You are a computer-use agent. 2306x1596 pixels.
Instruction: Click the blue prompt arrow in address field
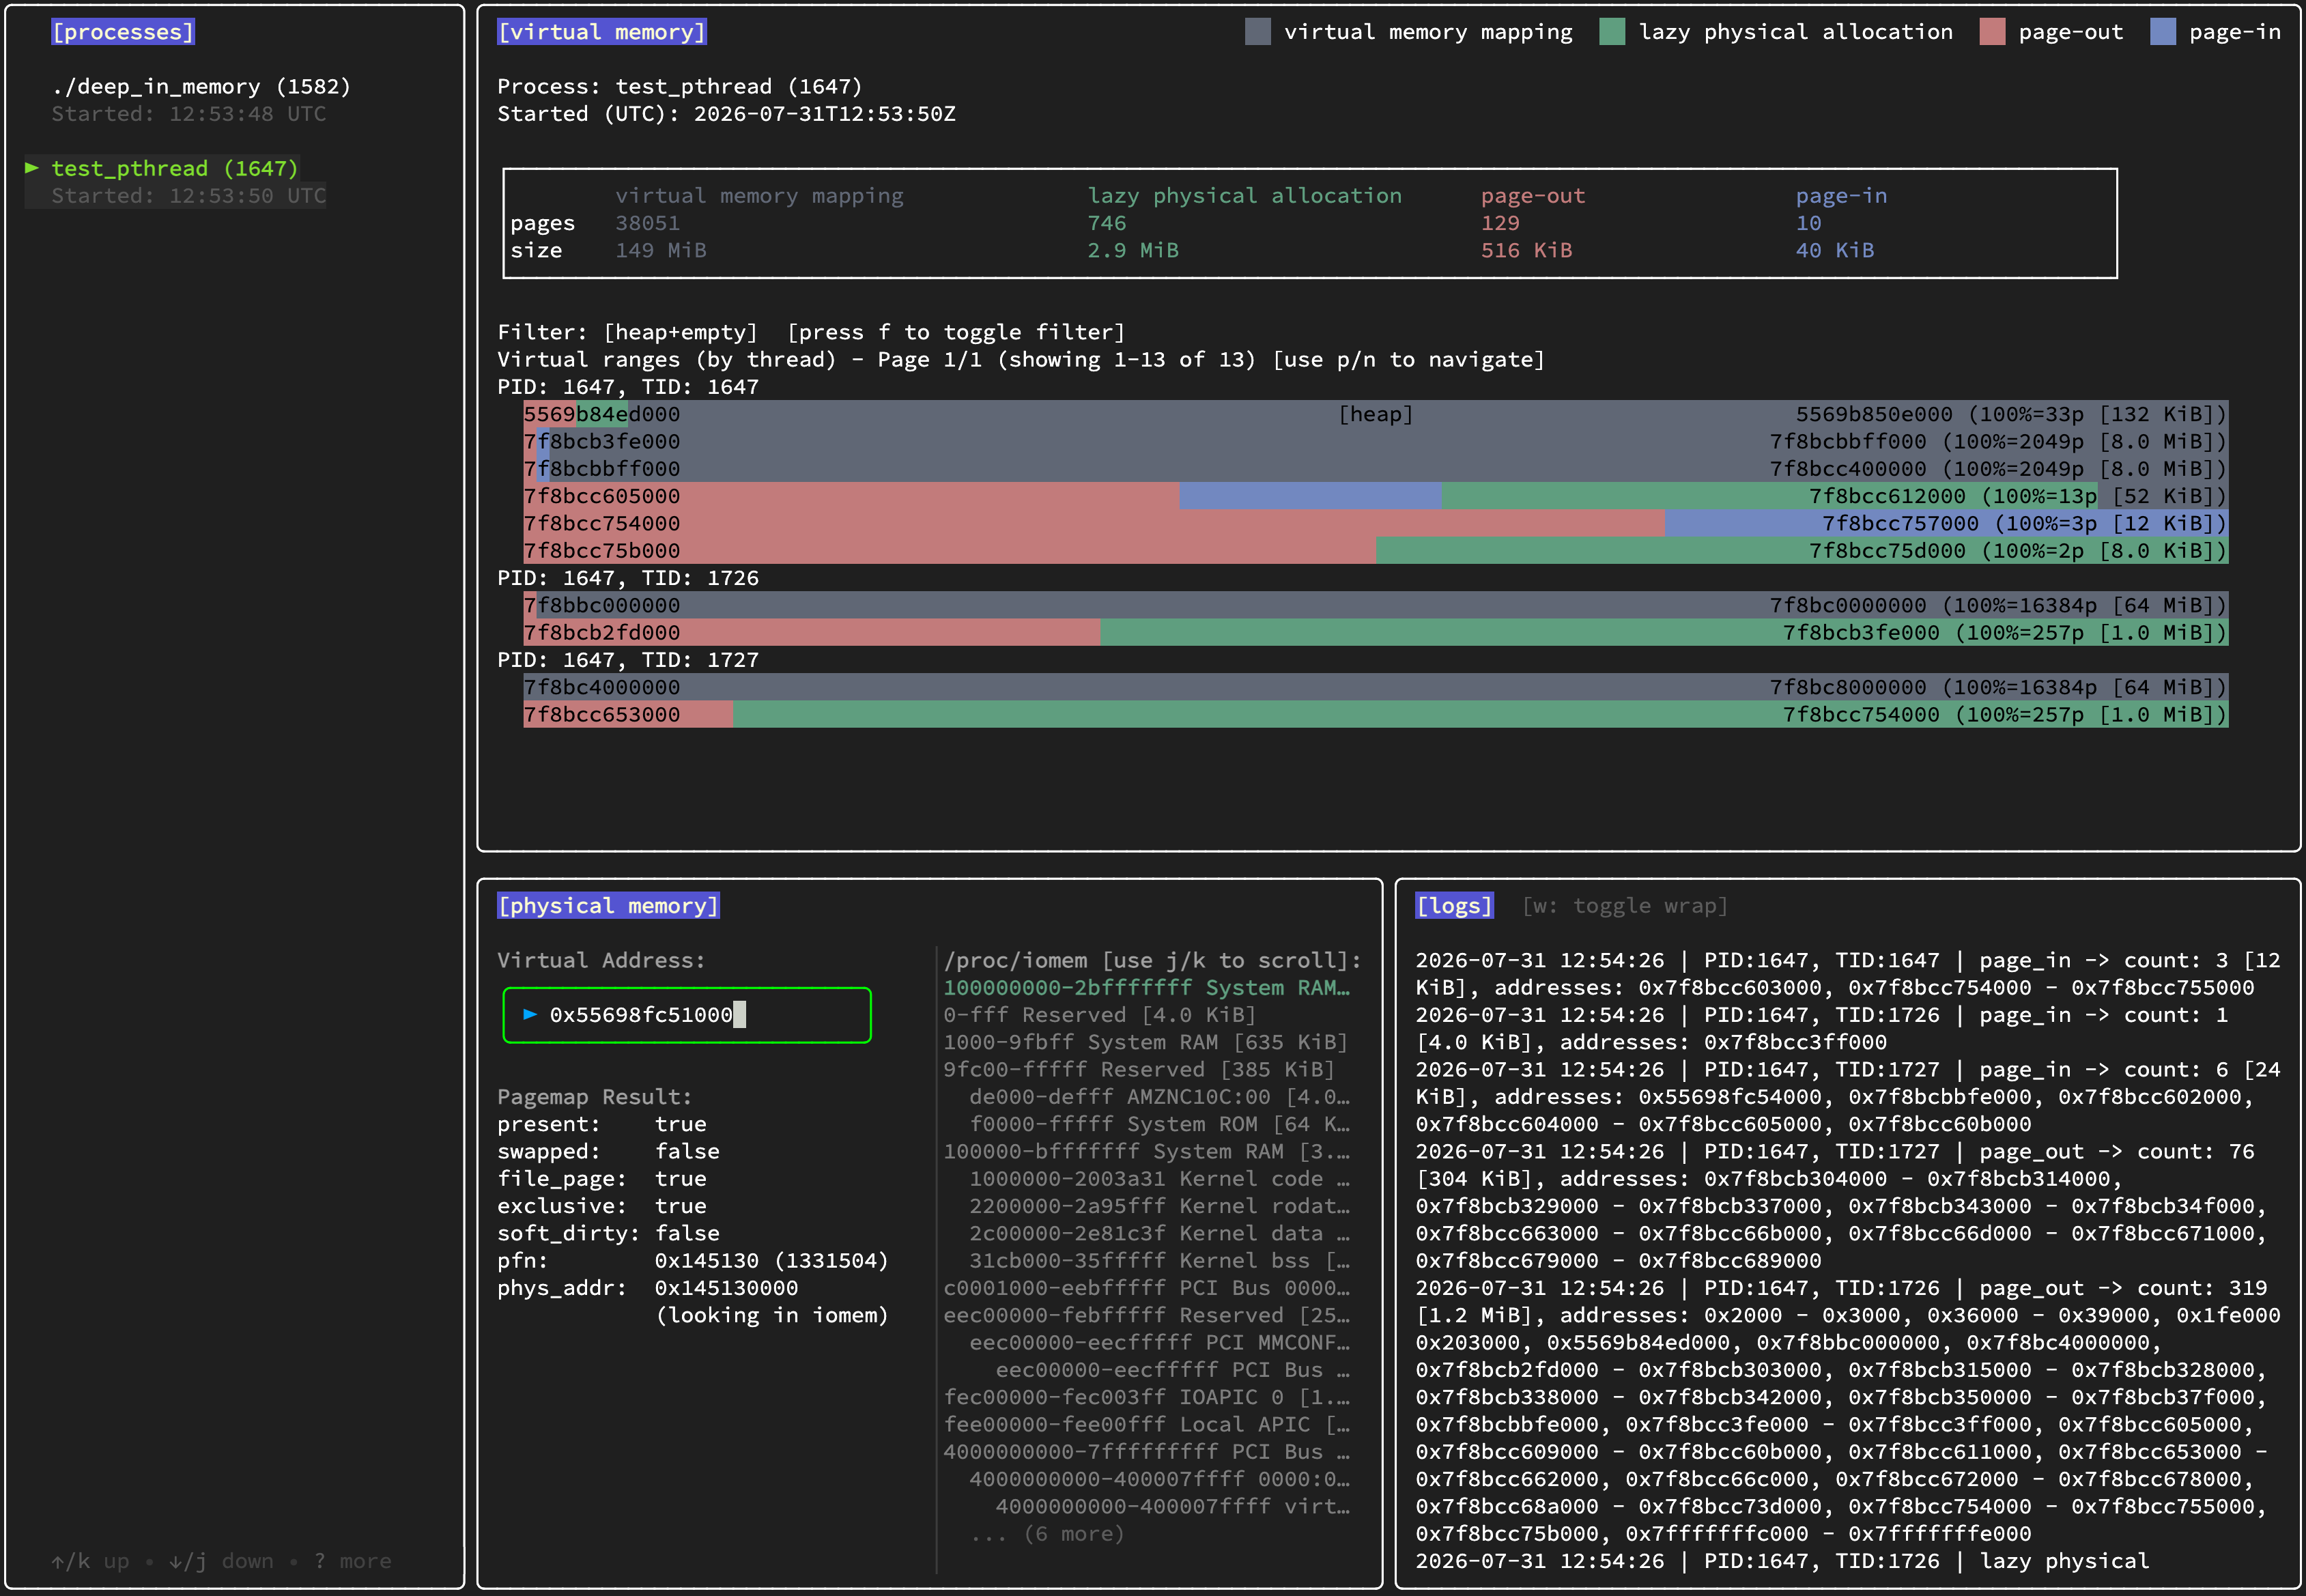click(x=530, y=1015)
